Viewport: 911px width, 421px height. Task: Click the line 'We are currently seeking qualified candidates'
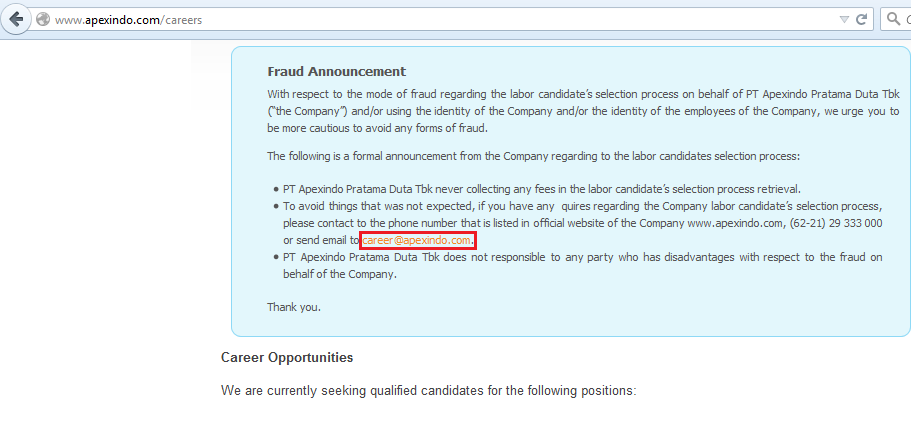tap(429, 391)
